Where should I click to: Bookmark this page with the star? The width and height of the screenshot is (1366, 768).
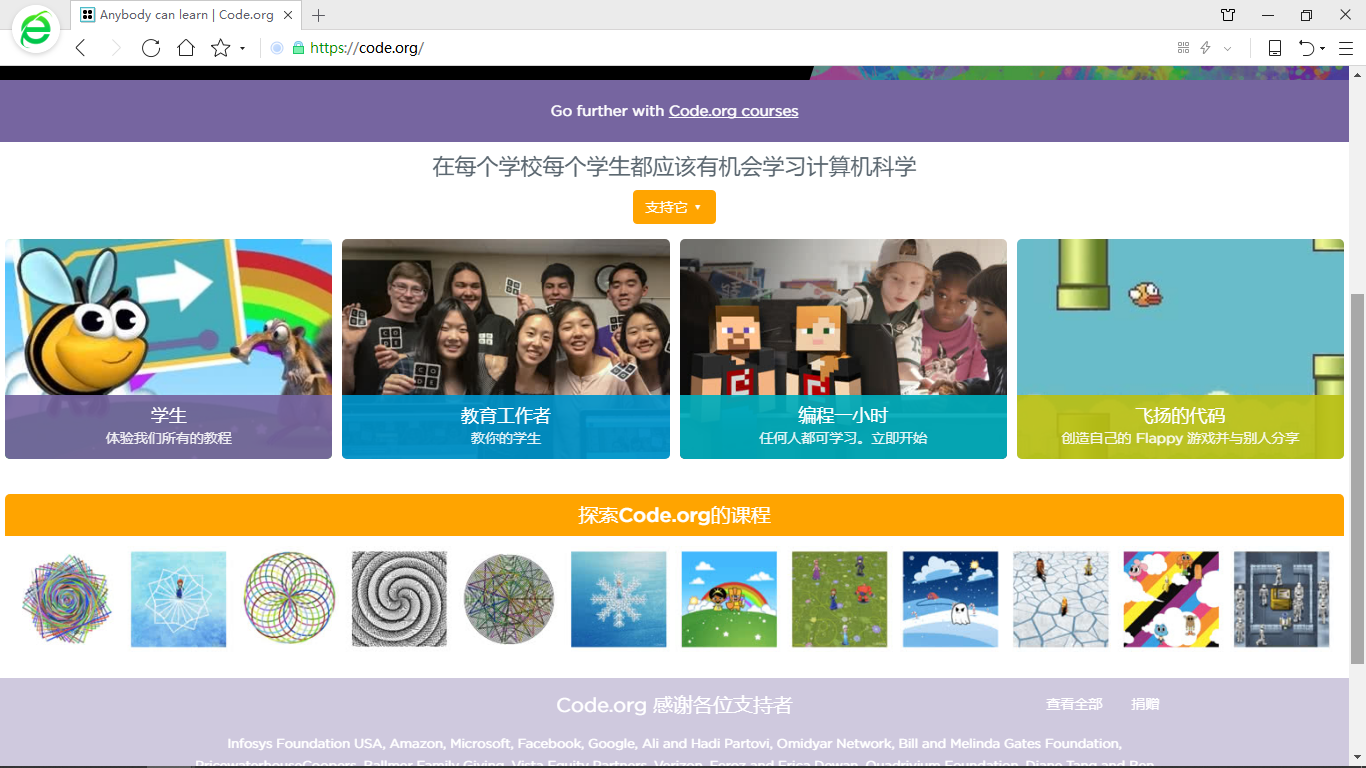point(220,48)
